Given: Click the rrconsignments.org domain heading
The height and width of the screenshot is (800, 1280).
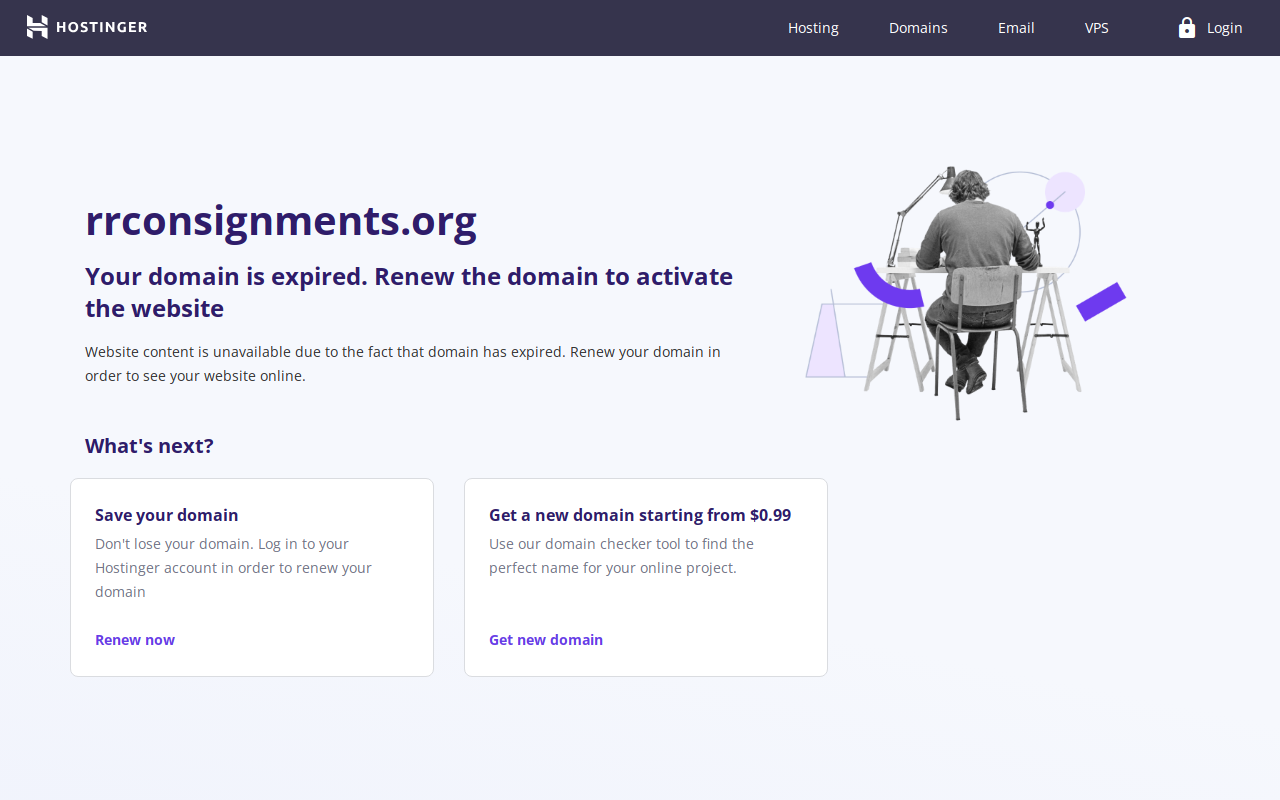Looking at the screenshot, I should 281,221.
